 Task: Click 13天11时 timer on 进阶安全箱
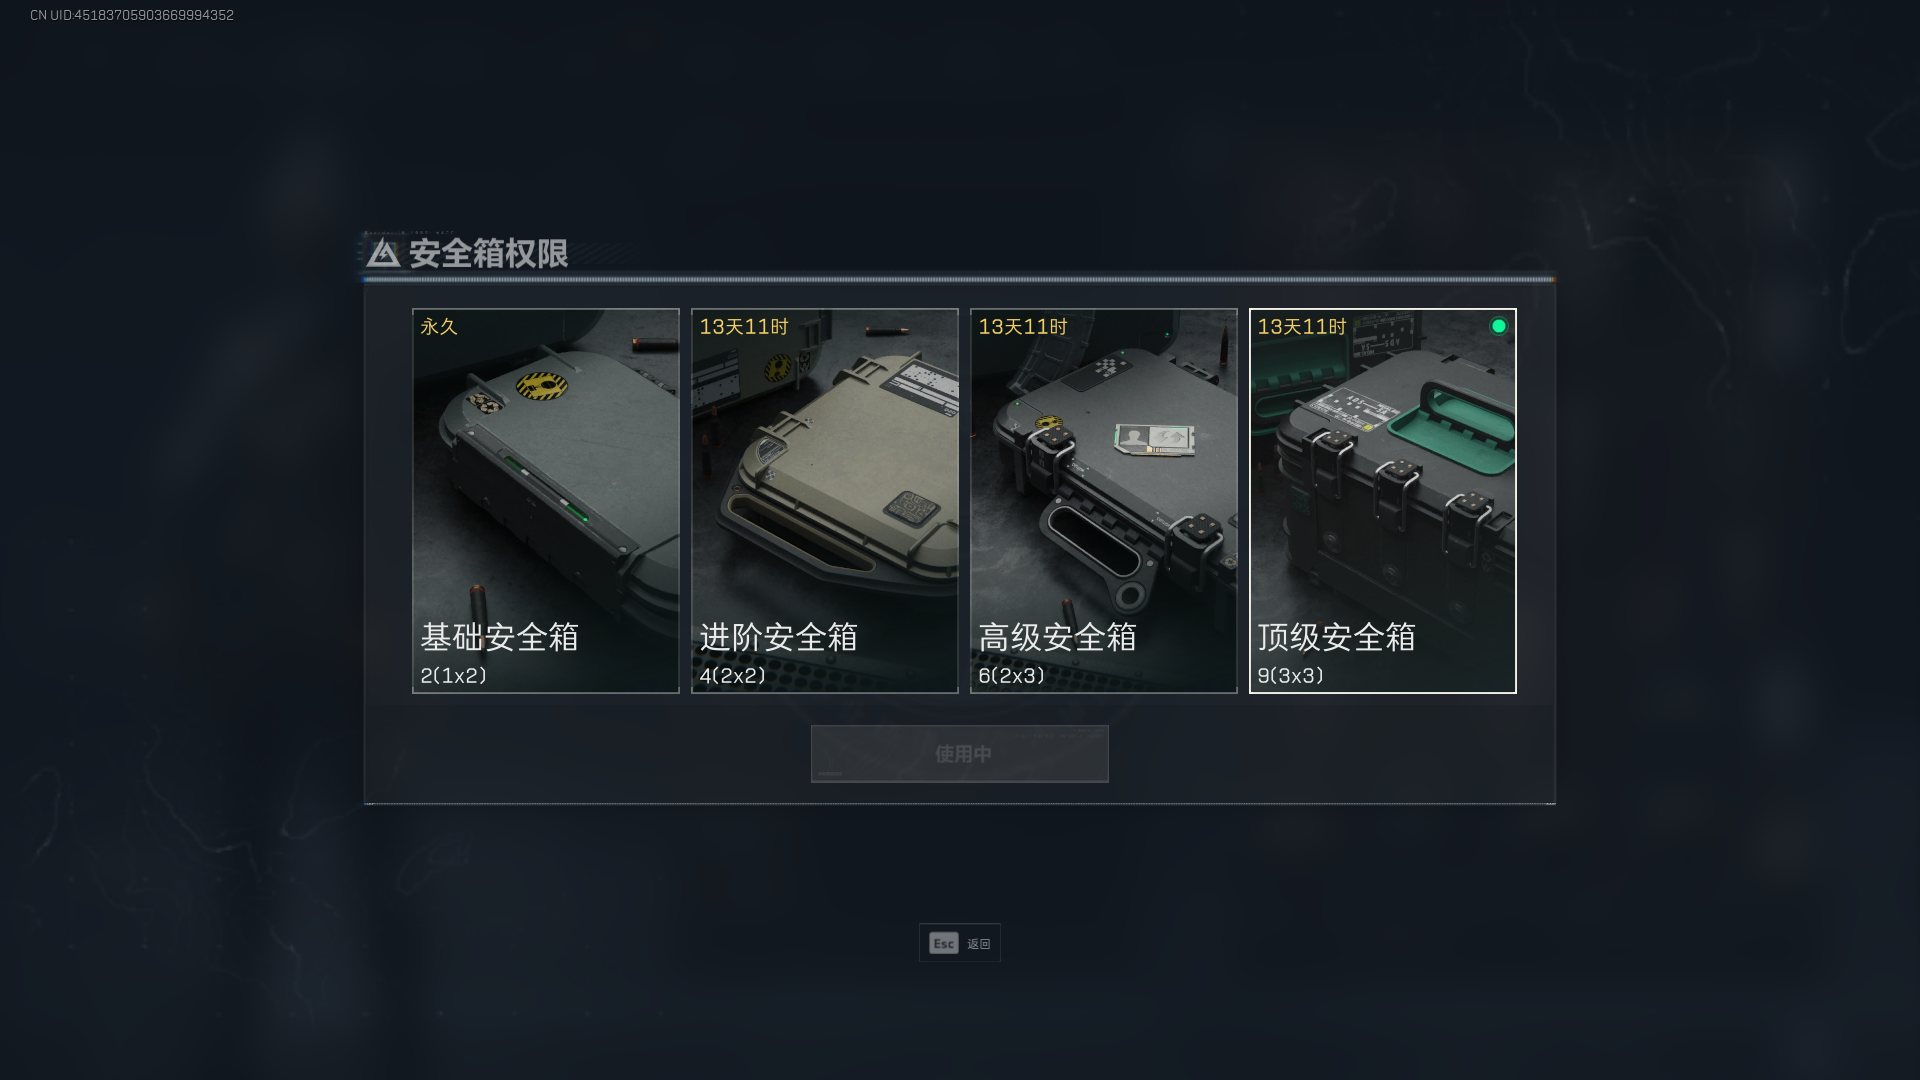point(744,327)
